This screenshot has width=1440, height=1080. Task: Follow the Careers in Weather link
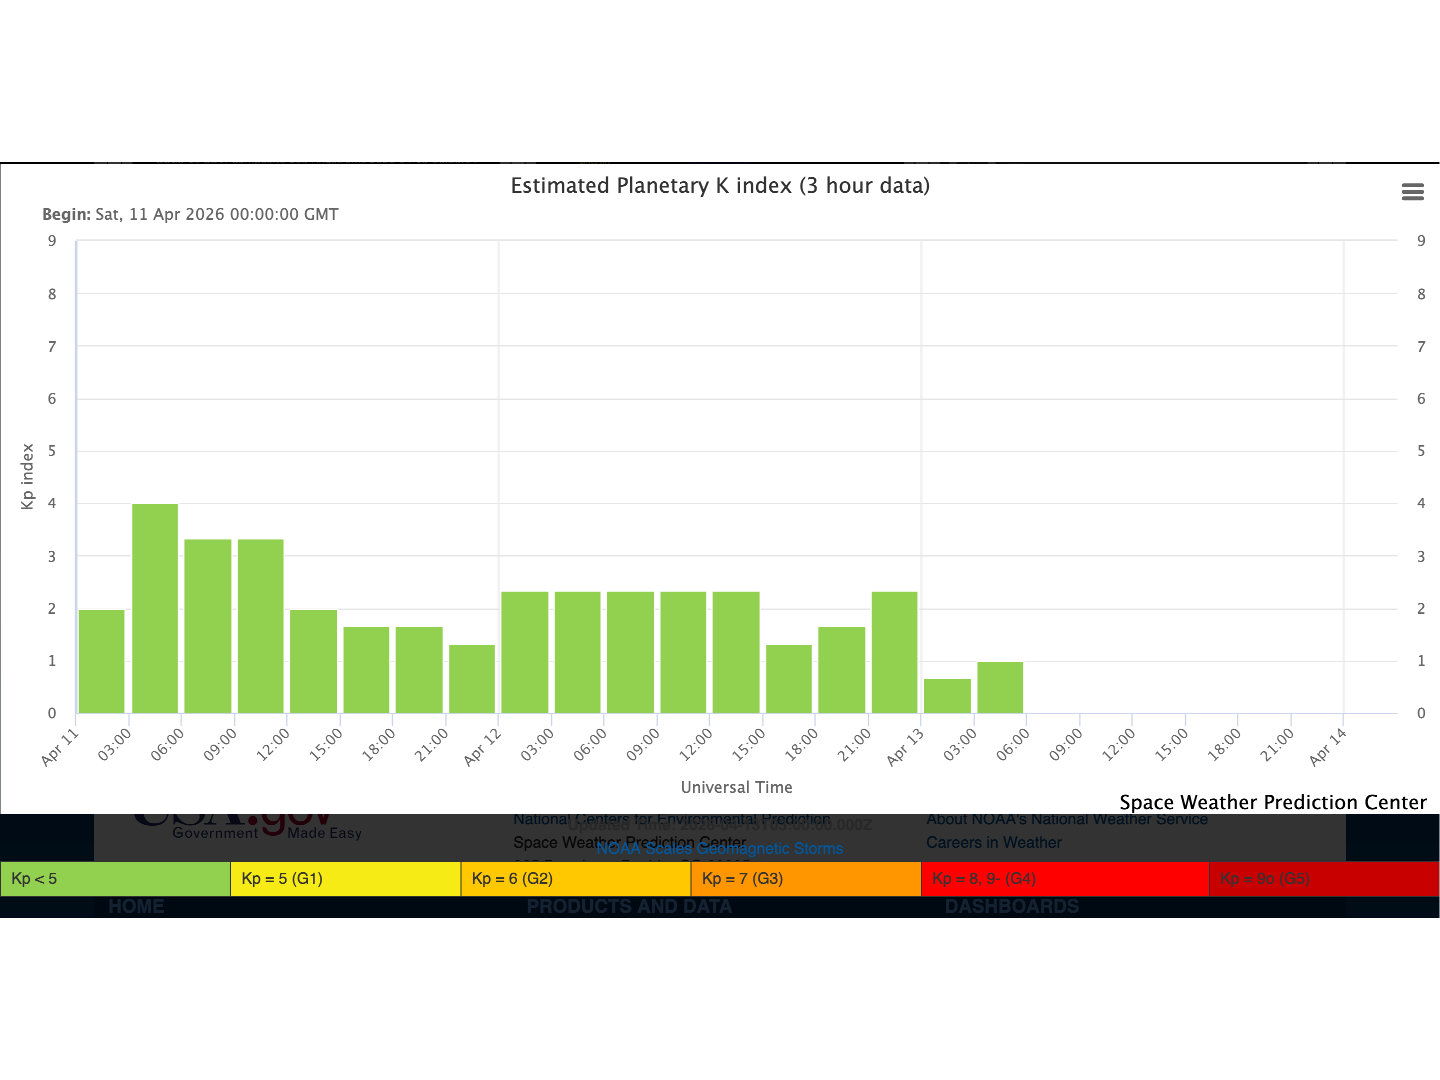click(x=993, y=843)
